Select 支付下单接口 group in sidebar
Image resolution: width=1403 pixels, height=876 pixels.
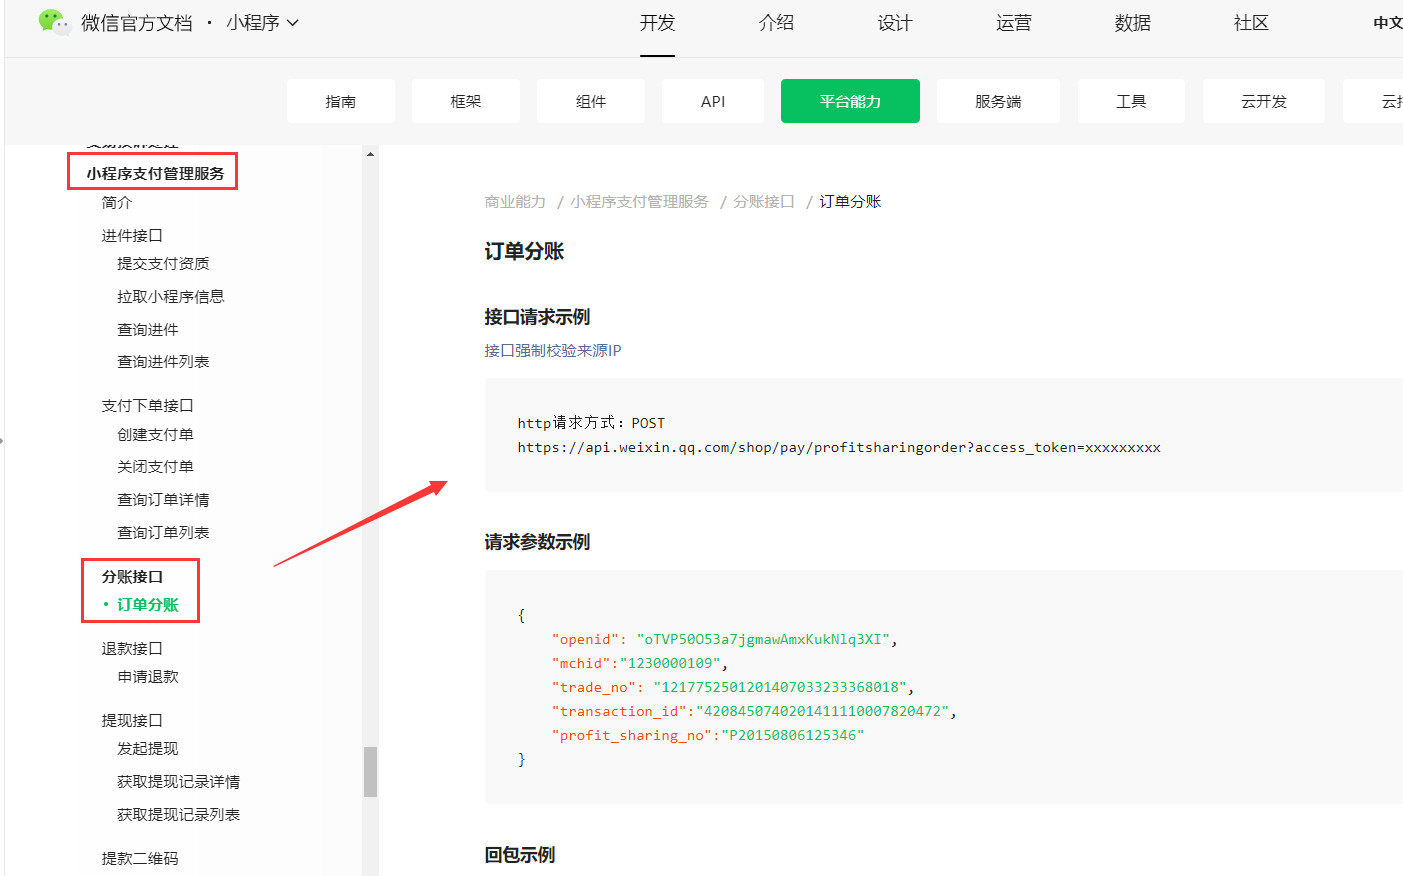click(x=147, y=405)
